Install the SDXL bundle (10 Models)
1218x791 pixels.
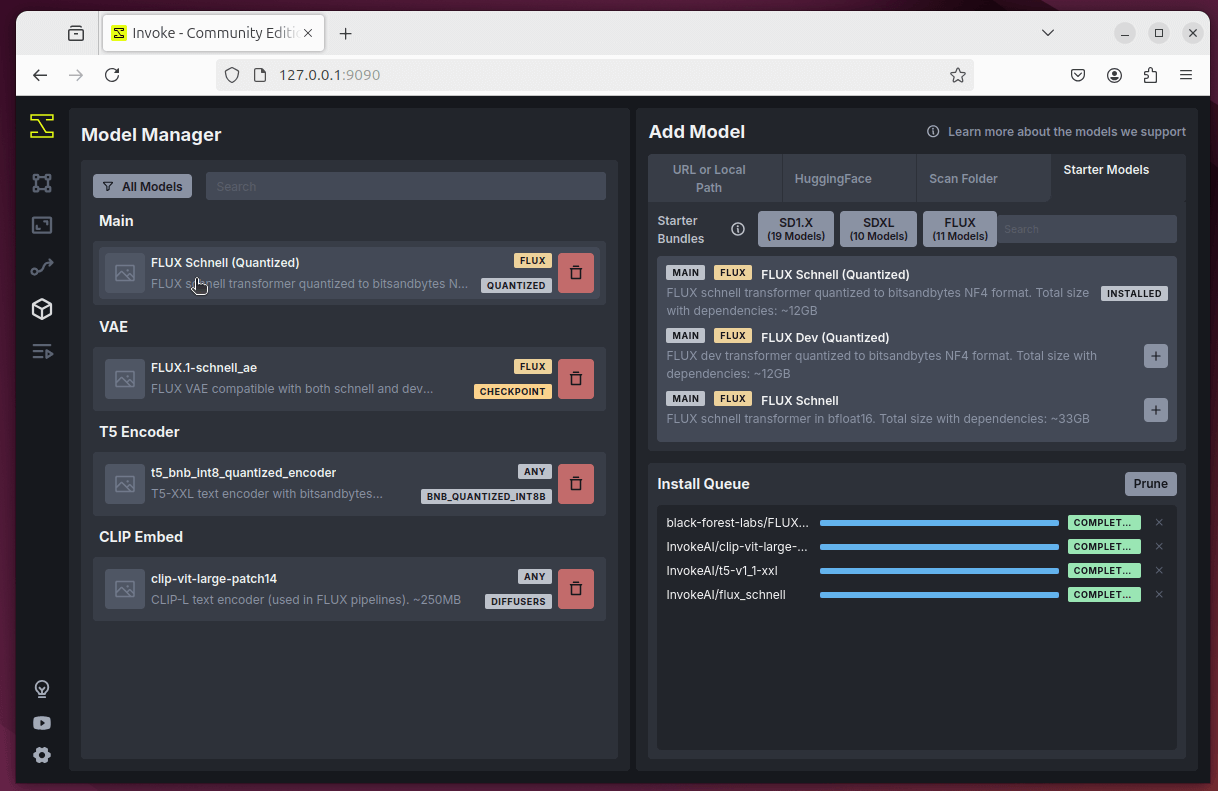pos(878,229)
